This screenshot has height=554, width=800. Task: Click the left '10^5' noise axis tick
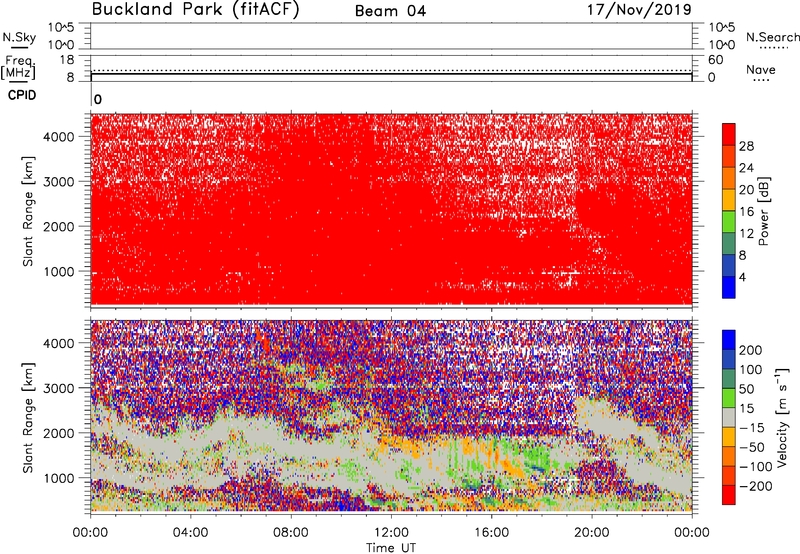(x=61, y=28)
